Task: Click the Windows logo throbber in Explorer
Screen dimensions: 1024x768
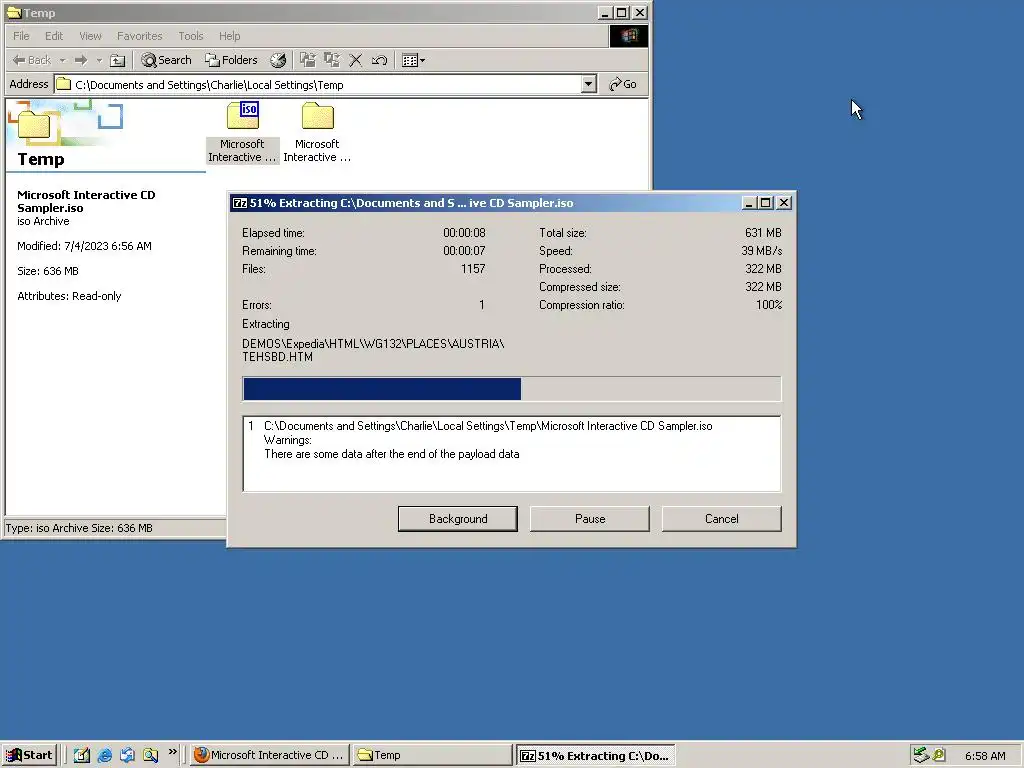Action: pyautogui.click(x=629, y=36)
